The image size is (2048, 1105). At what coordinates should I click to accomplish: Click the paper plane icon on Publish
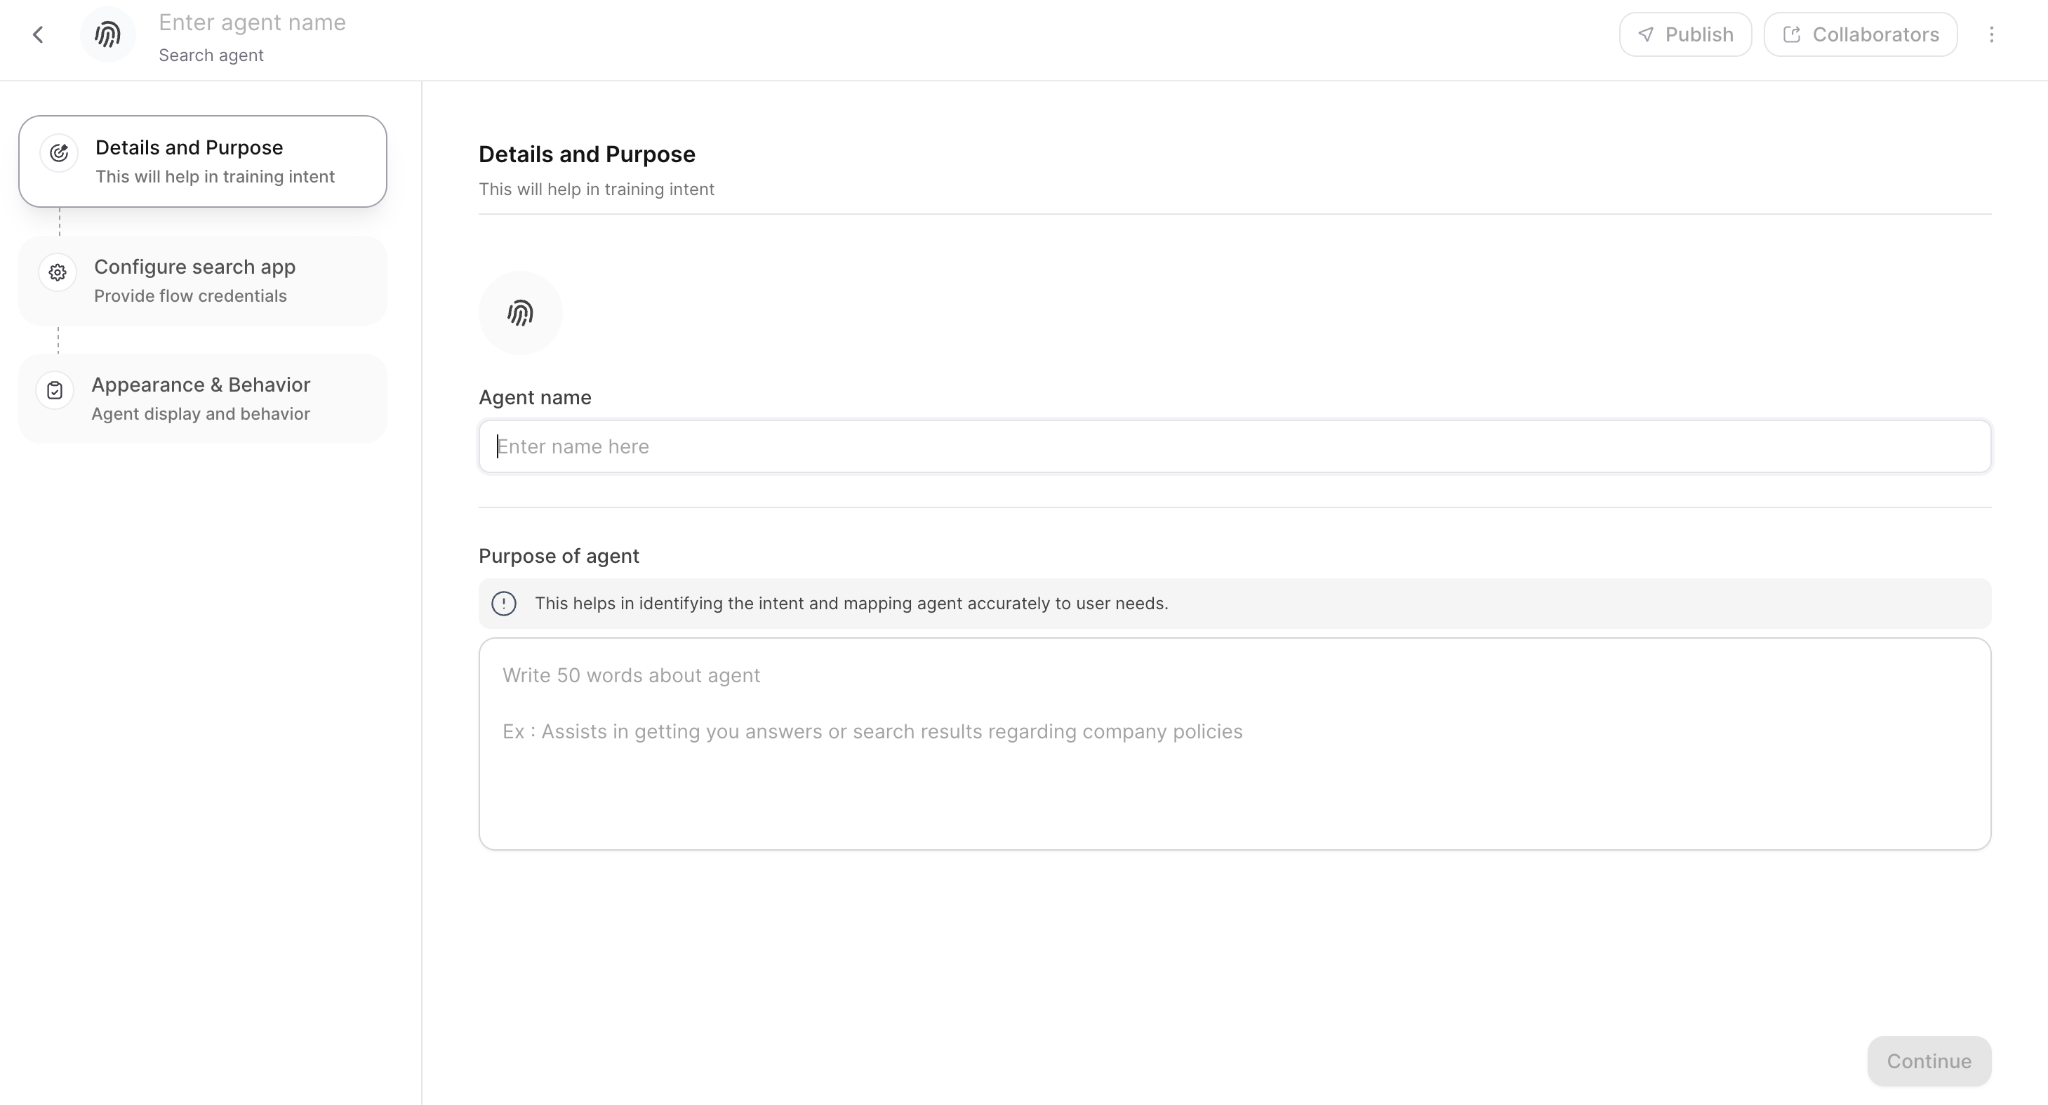pos(1646,35)
